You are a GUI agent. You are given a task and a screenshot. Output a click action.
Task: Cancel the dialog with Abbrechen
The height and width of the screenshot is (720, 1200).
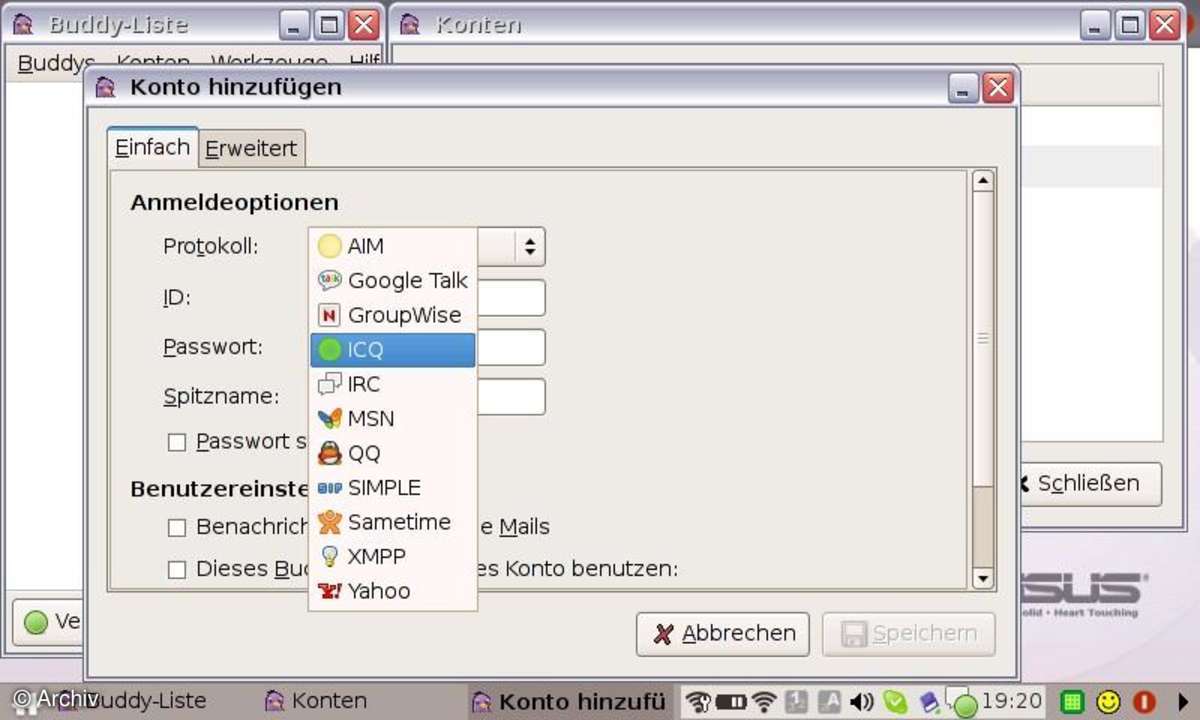(723, 634)
